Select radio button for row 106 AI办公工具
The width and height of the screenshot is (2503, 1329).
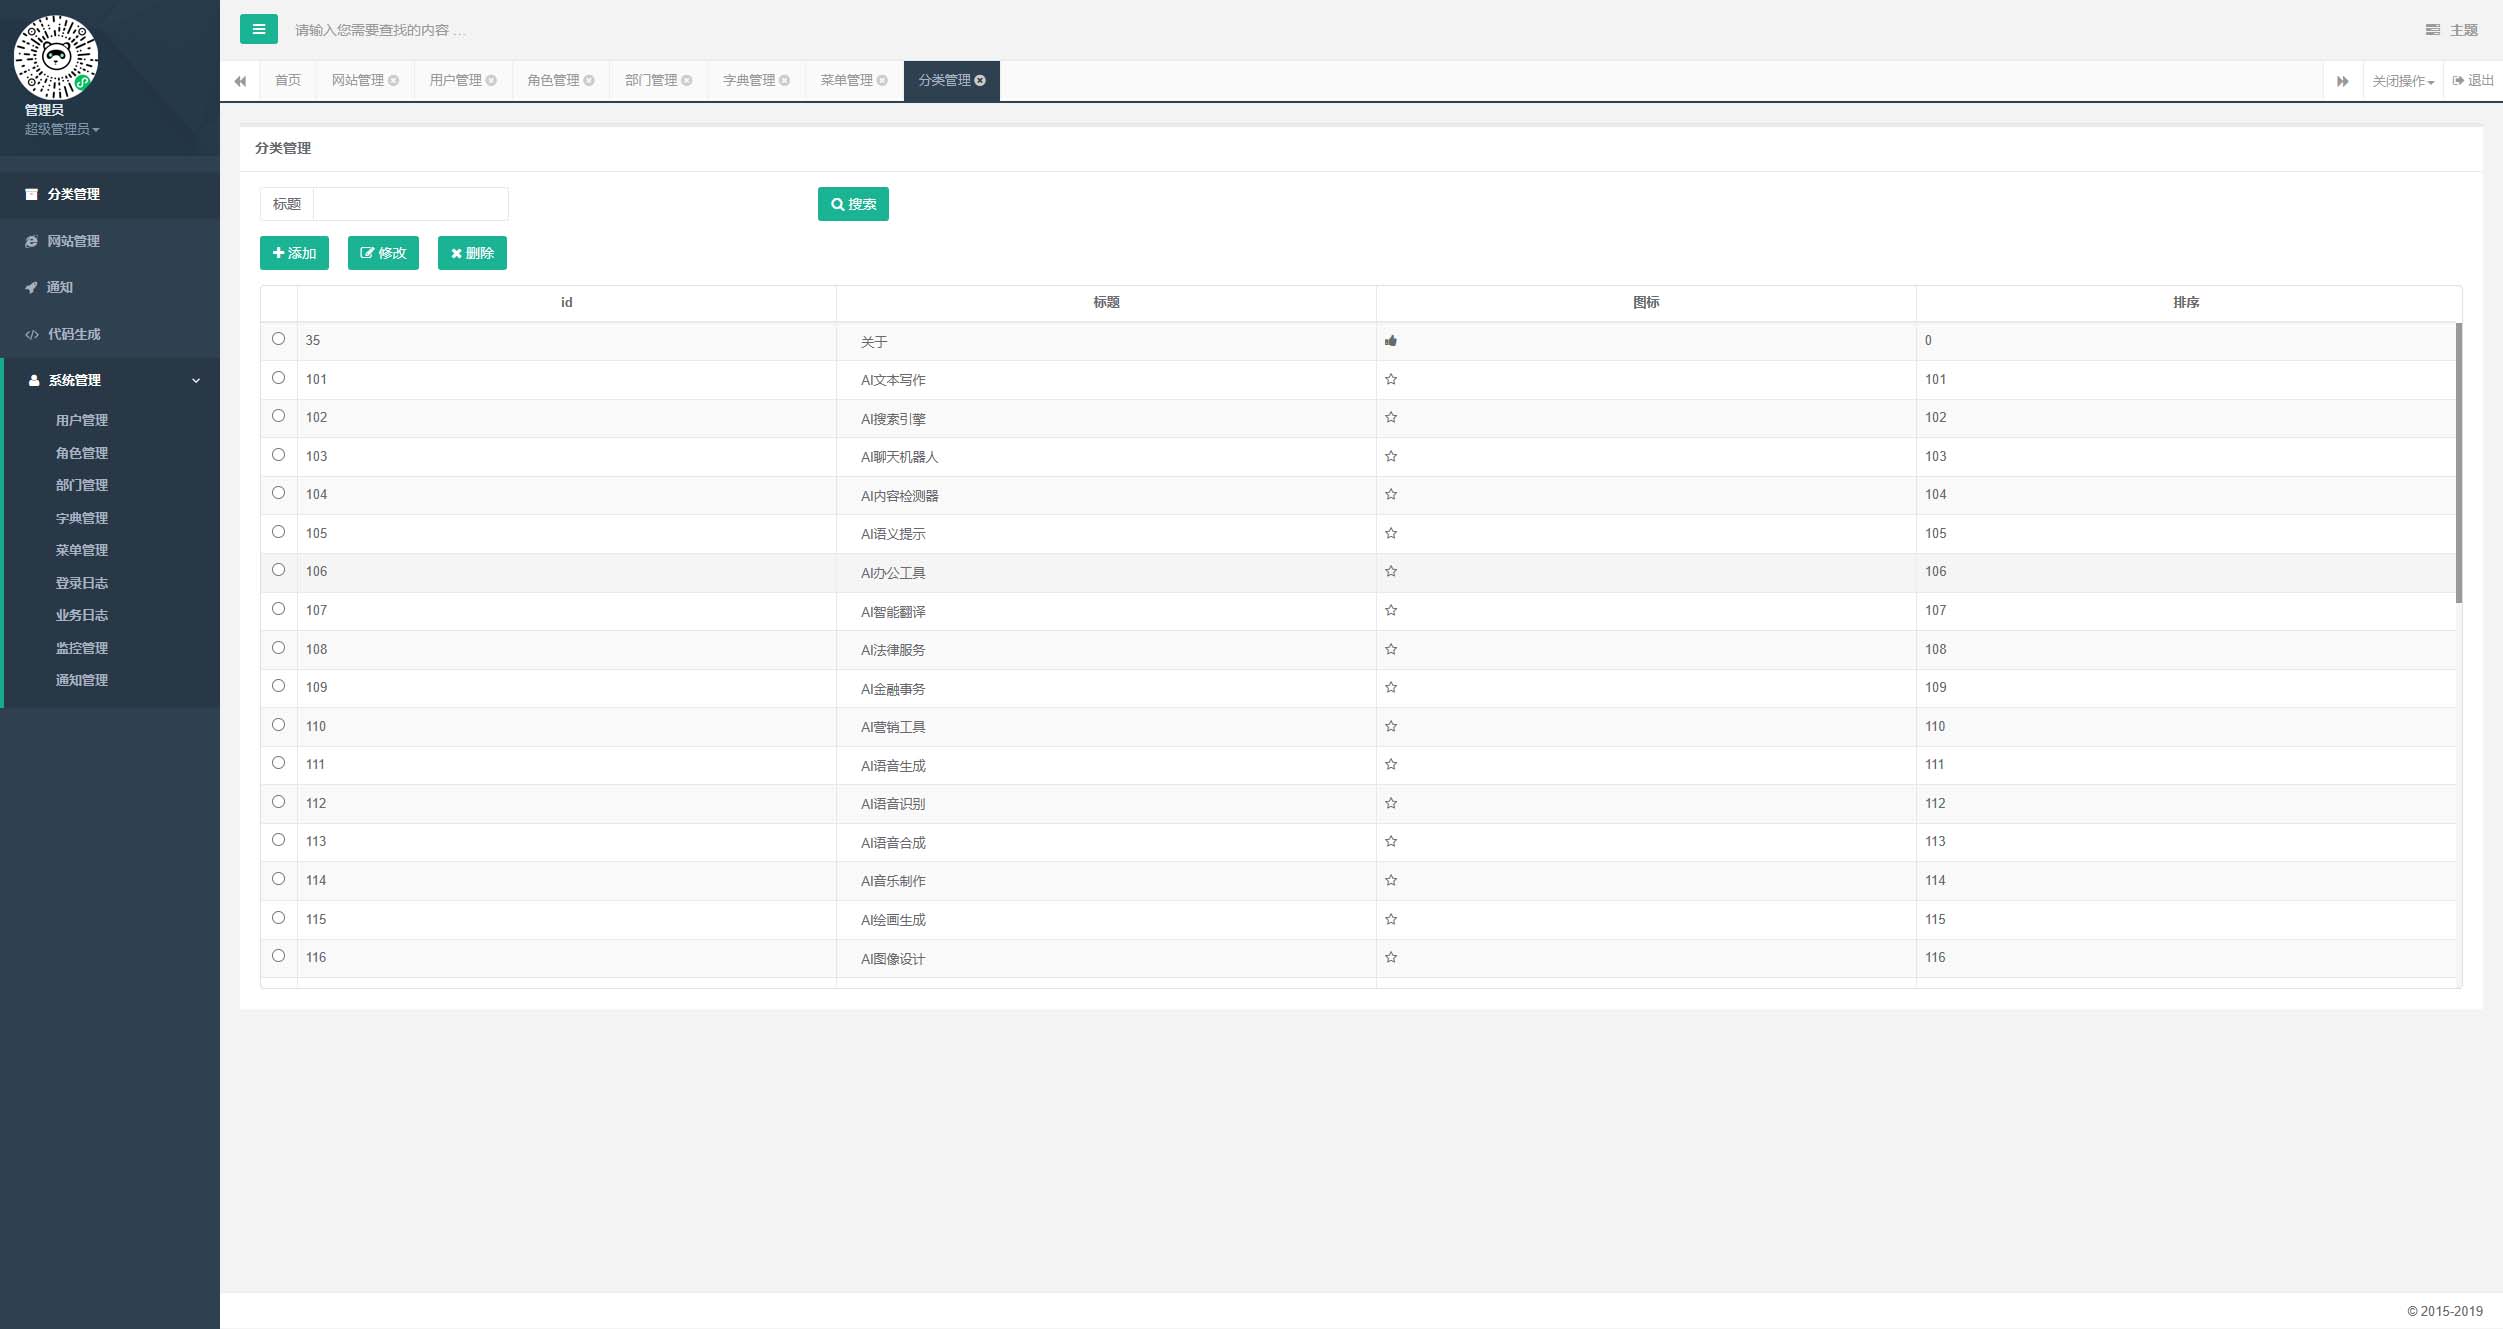[x=278, y=569]
